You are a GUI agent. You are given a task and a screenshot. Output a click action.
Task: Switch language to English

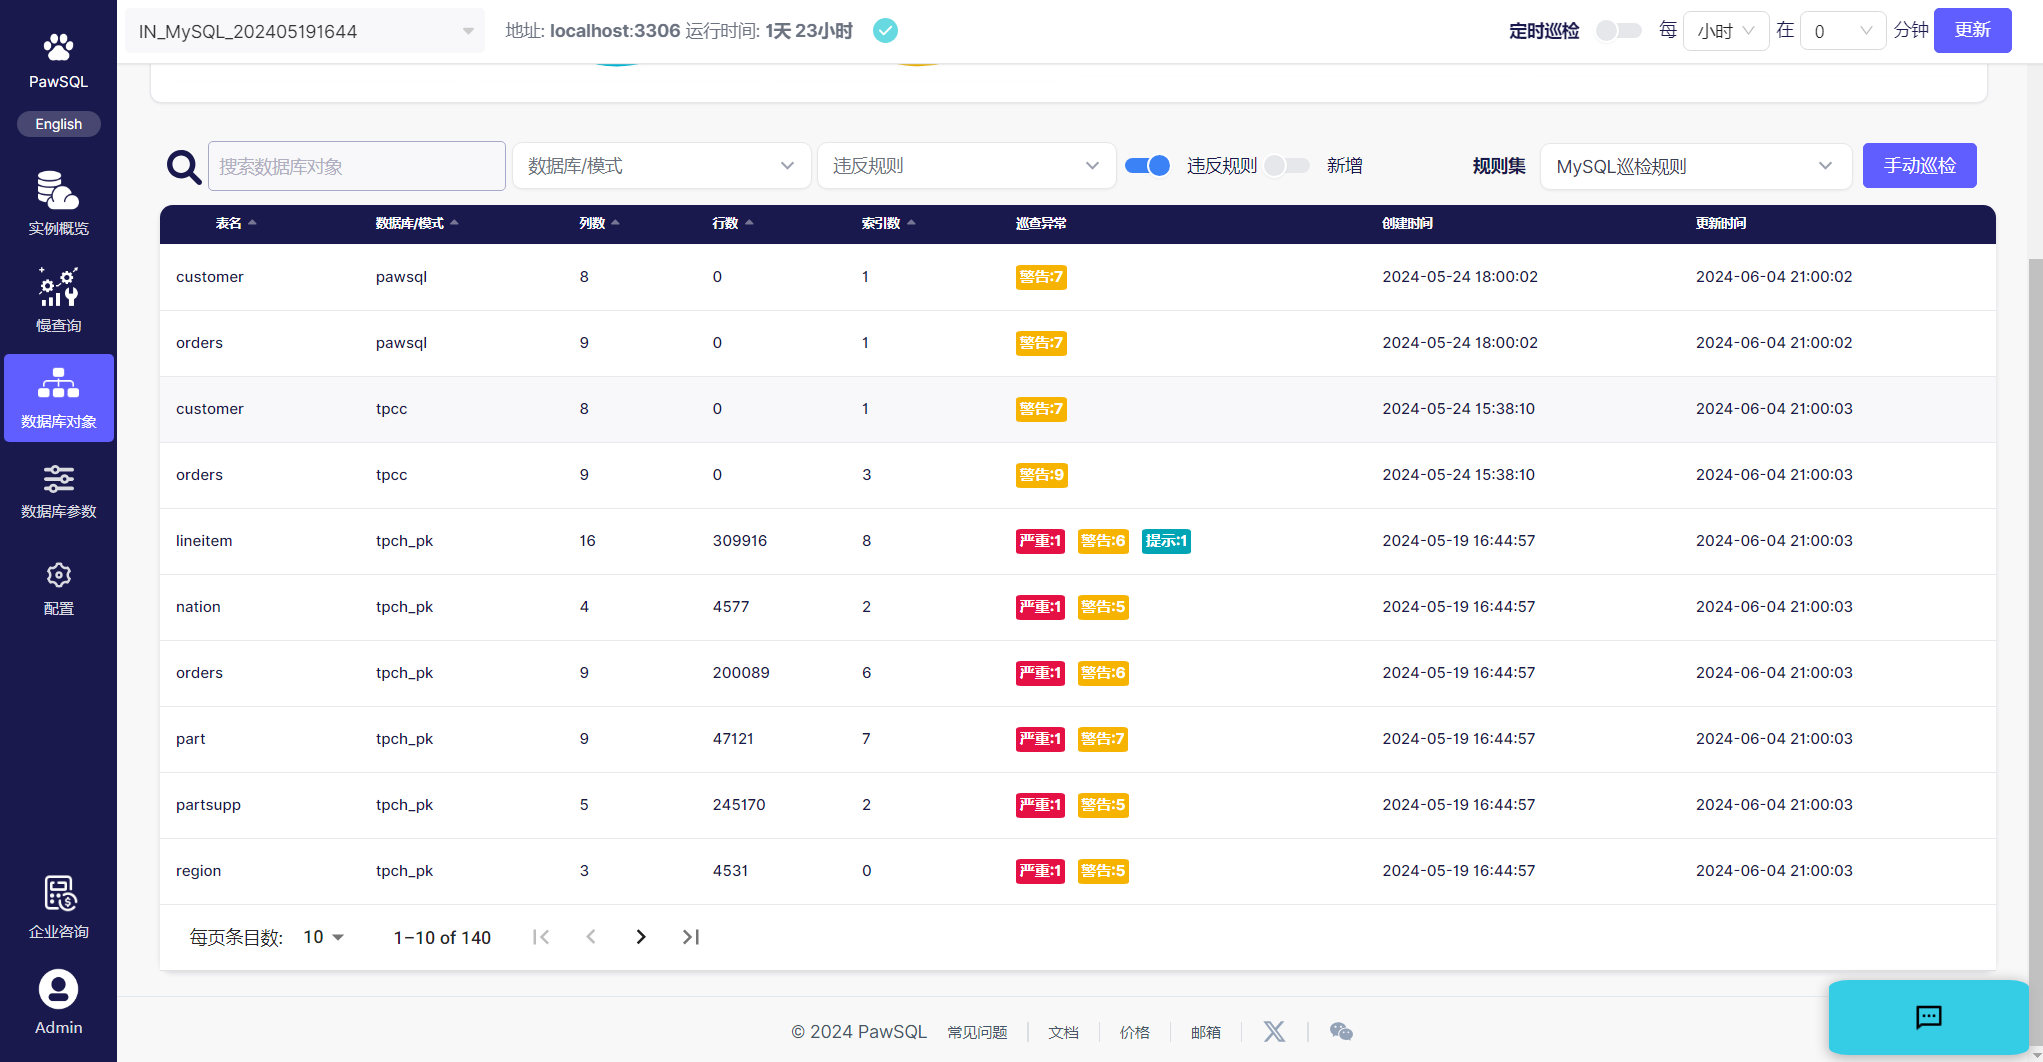click(58, 124)
